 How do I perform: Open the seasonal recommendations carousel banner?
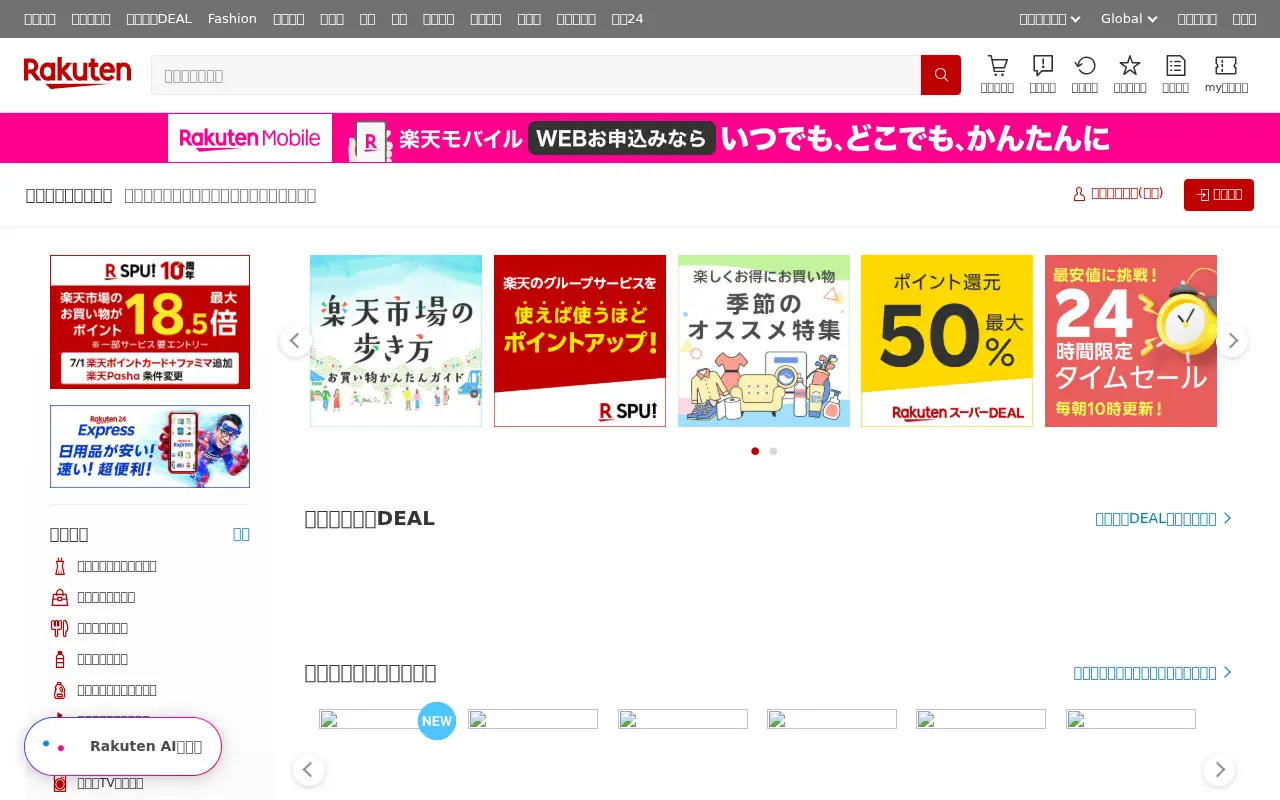click(764, 341)
